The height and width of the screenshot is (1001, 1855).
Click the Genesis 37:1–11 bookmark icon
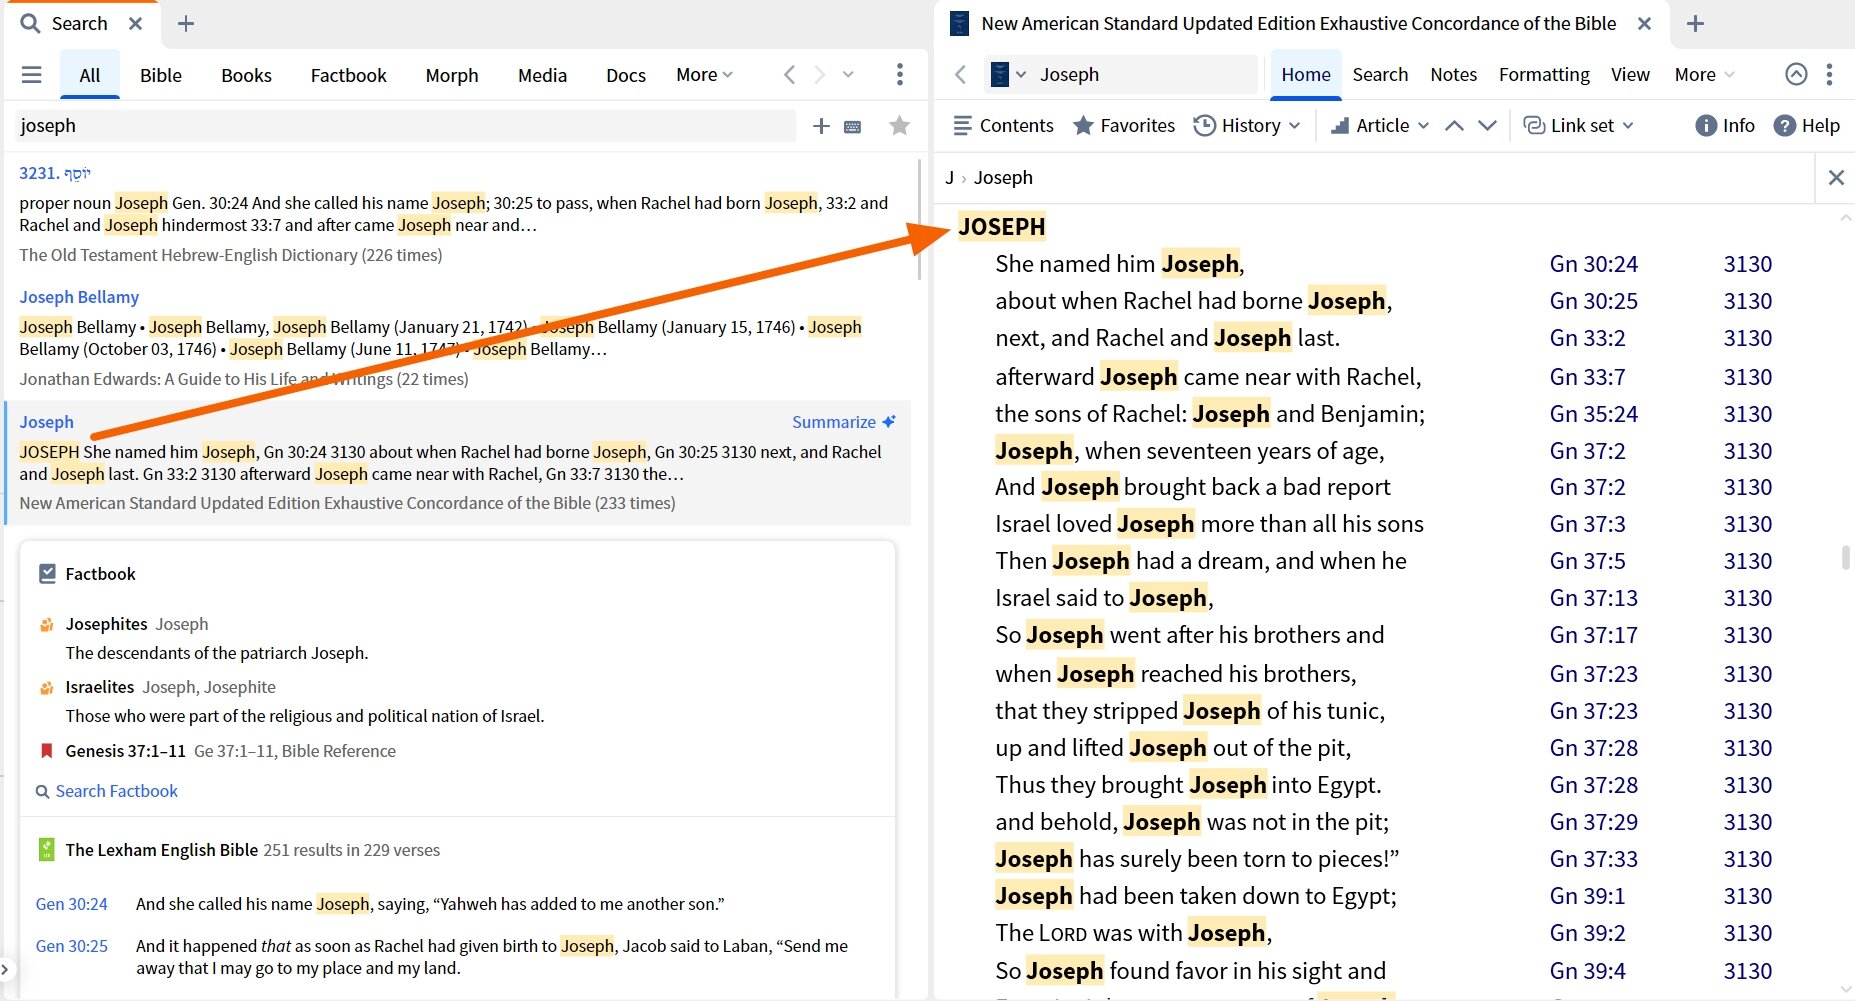(x=46, y=751)
